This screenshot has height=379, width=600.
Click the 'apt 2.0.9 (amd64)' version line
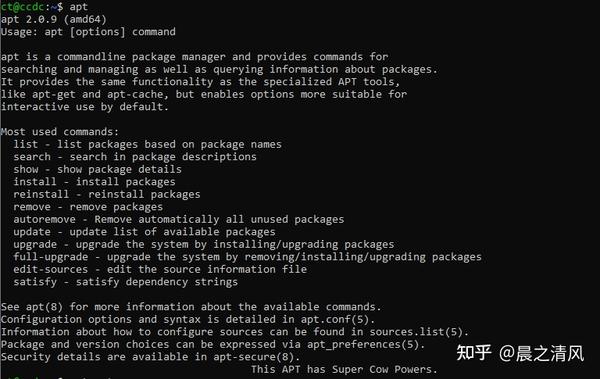[x=54, y=19]
